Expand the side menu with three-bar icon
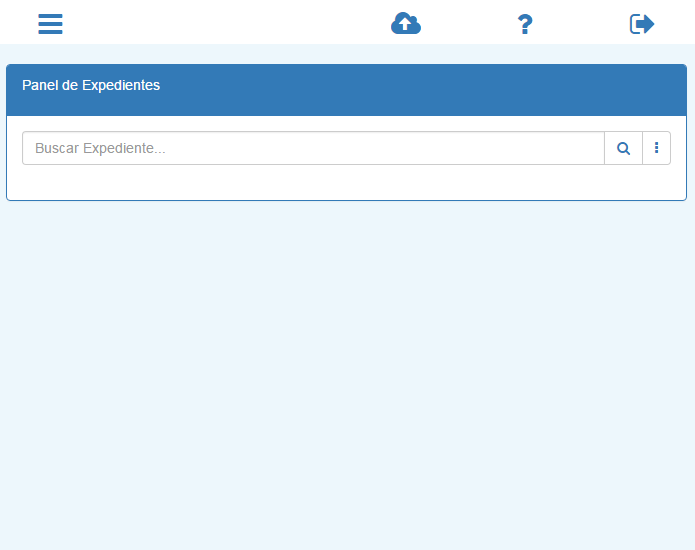 pos(50,24)
